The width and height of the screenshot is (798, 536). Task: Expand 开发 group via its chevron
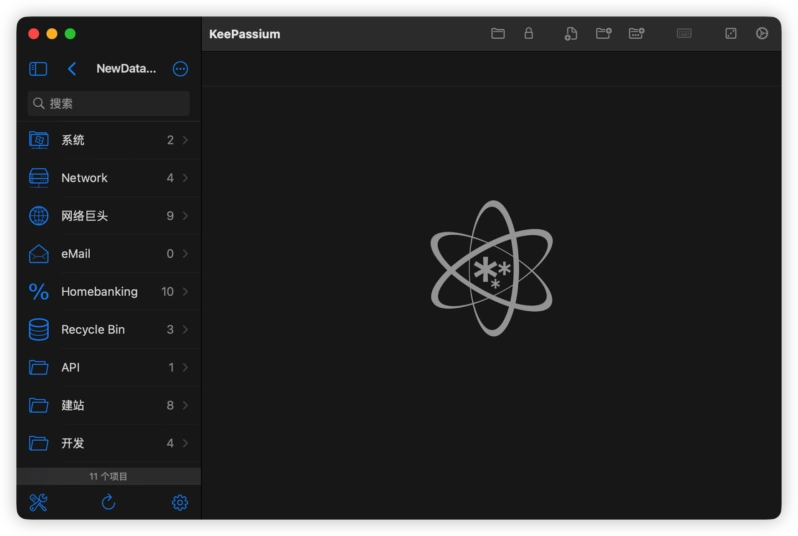(185, 443)
